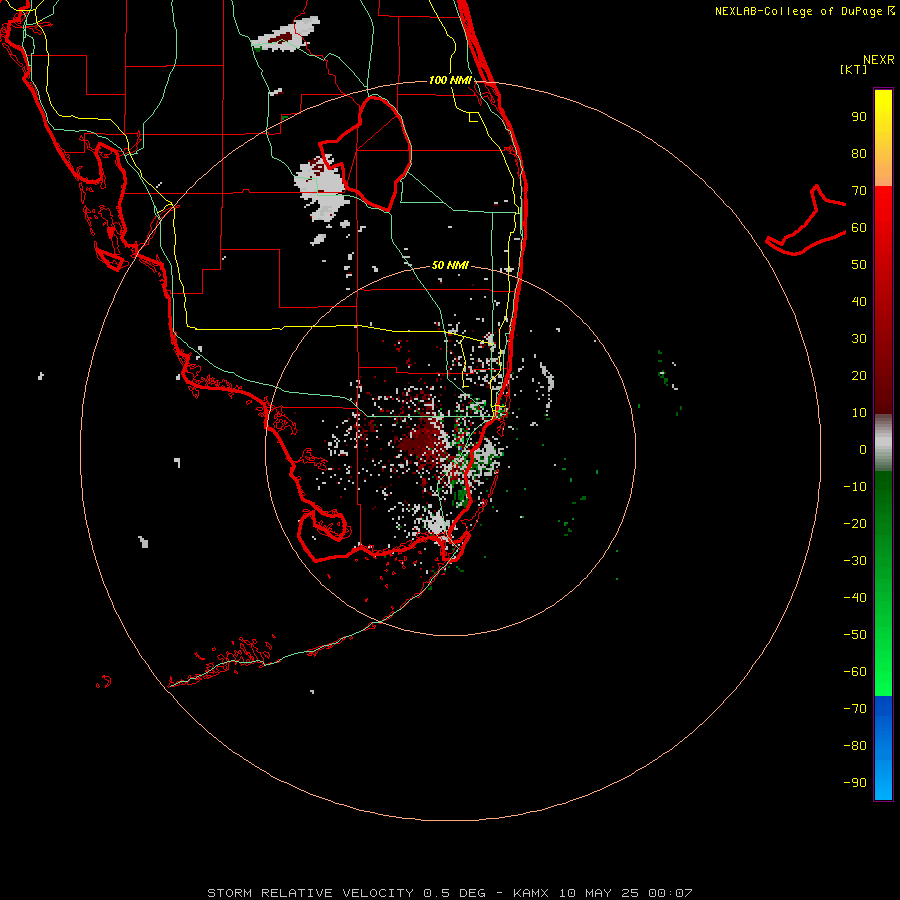Screen dimensions: 900x900
Task: Click the -80 value on the velocity scale
Action: (x=855, y=746)
